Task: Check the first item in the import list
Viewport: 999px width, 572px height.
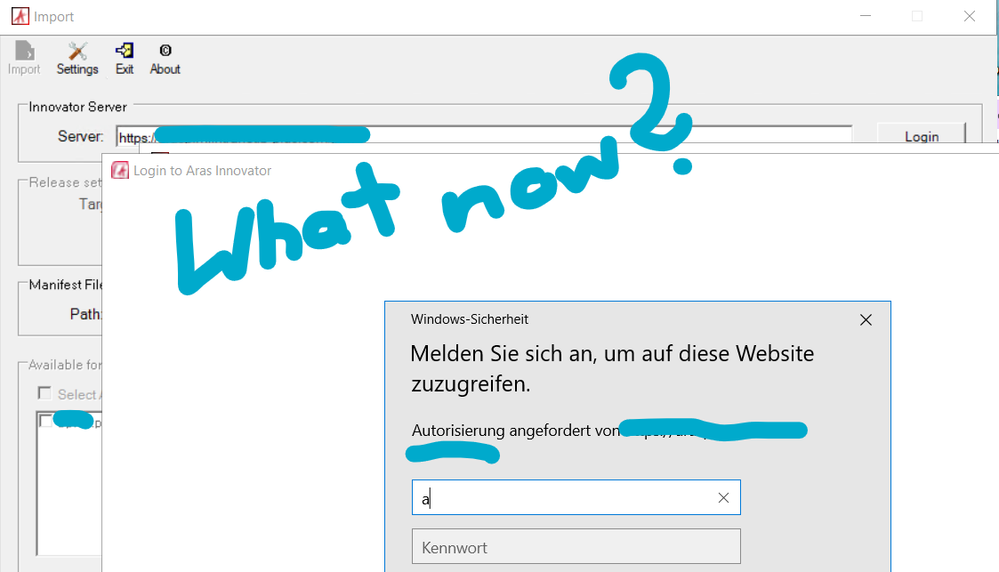Action: 45,422
